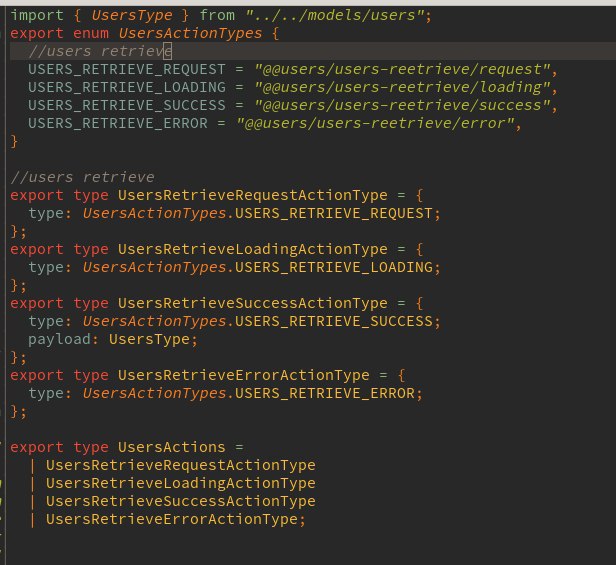This screenshot has width=616, height=565.
Task: Click UsersRetrieveLoadingActionType in the union list
Action: [x=181, y=484]
